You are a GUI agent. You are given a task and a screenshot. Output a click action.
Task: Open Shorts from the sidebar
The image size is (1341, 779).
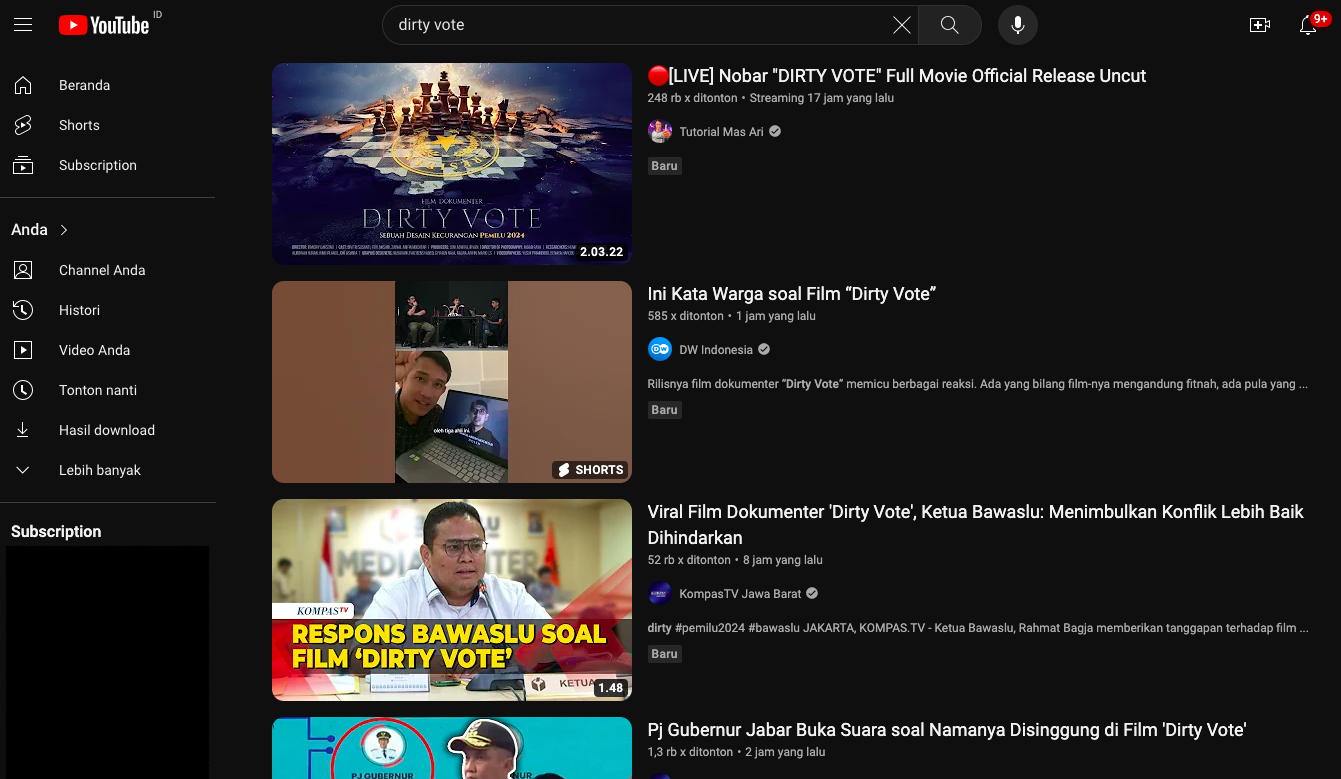79,125
